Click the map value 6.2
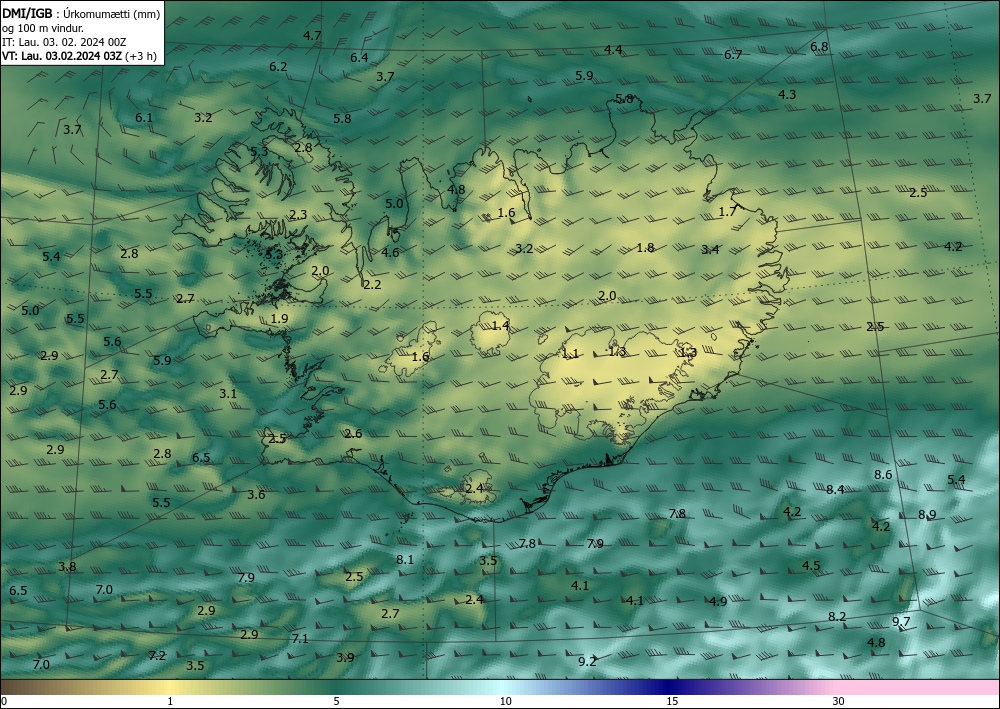The image size is (1000, 709). (278, 66)
